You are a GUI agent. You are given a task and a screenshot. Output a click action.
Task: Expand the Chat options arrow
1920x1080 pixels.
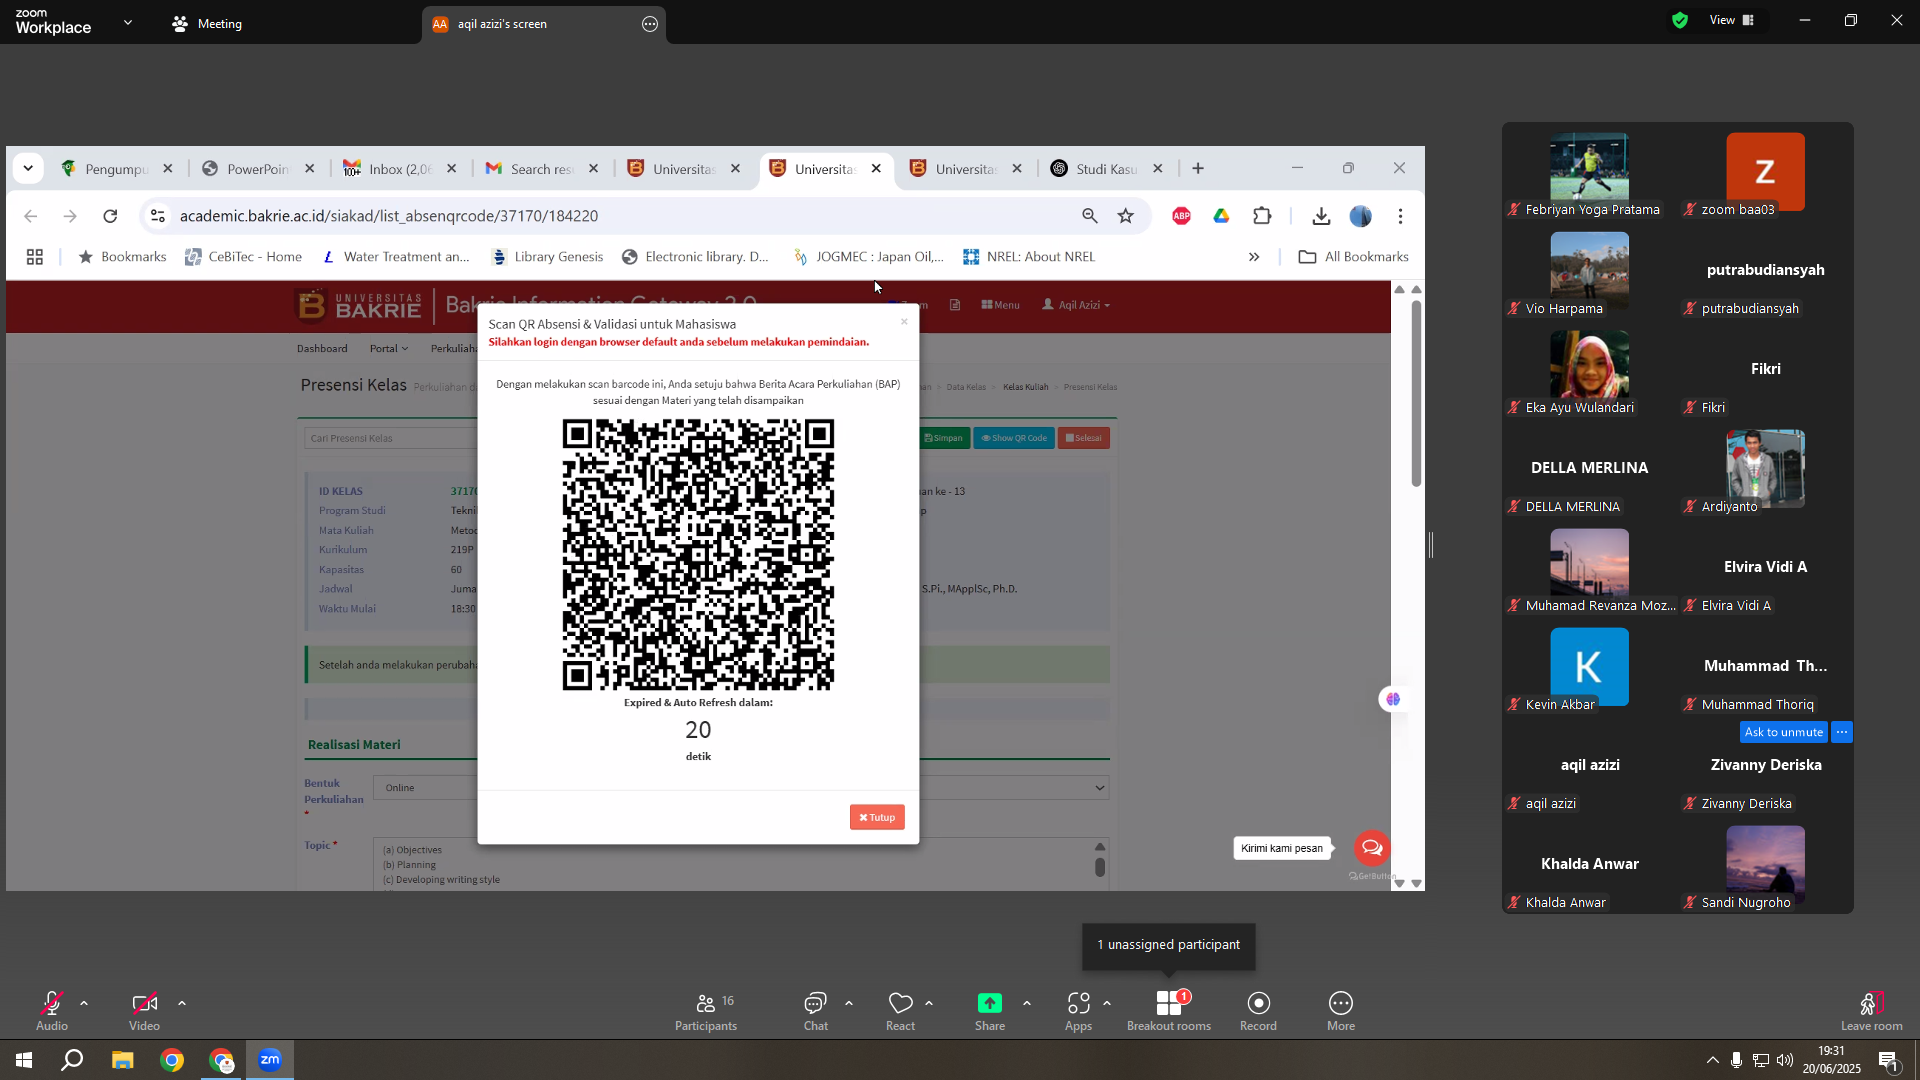[849, 1003]
